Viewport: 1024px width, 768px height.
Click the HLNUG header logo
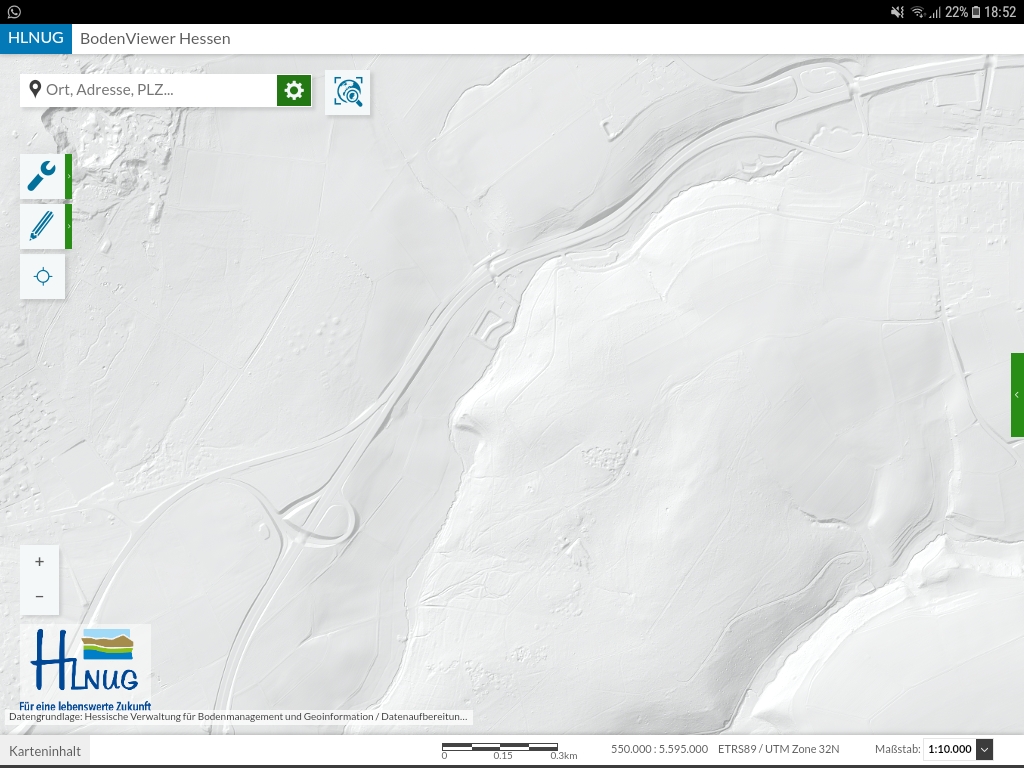[36, 39]
